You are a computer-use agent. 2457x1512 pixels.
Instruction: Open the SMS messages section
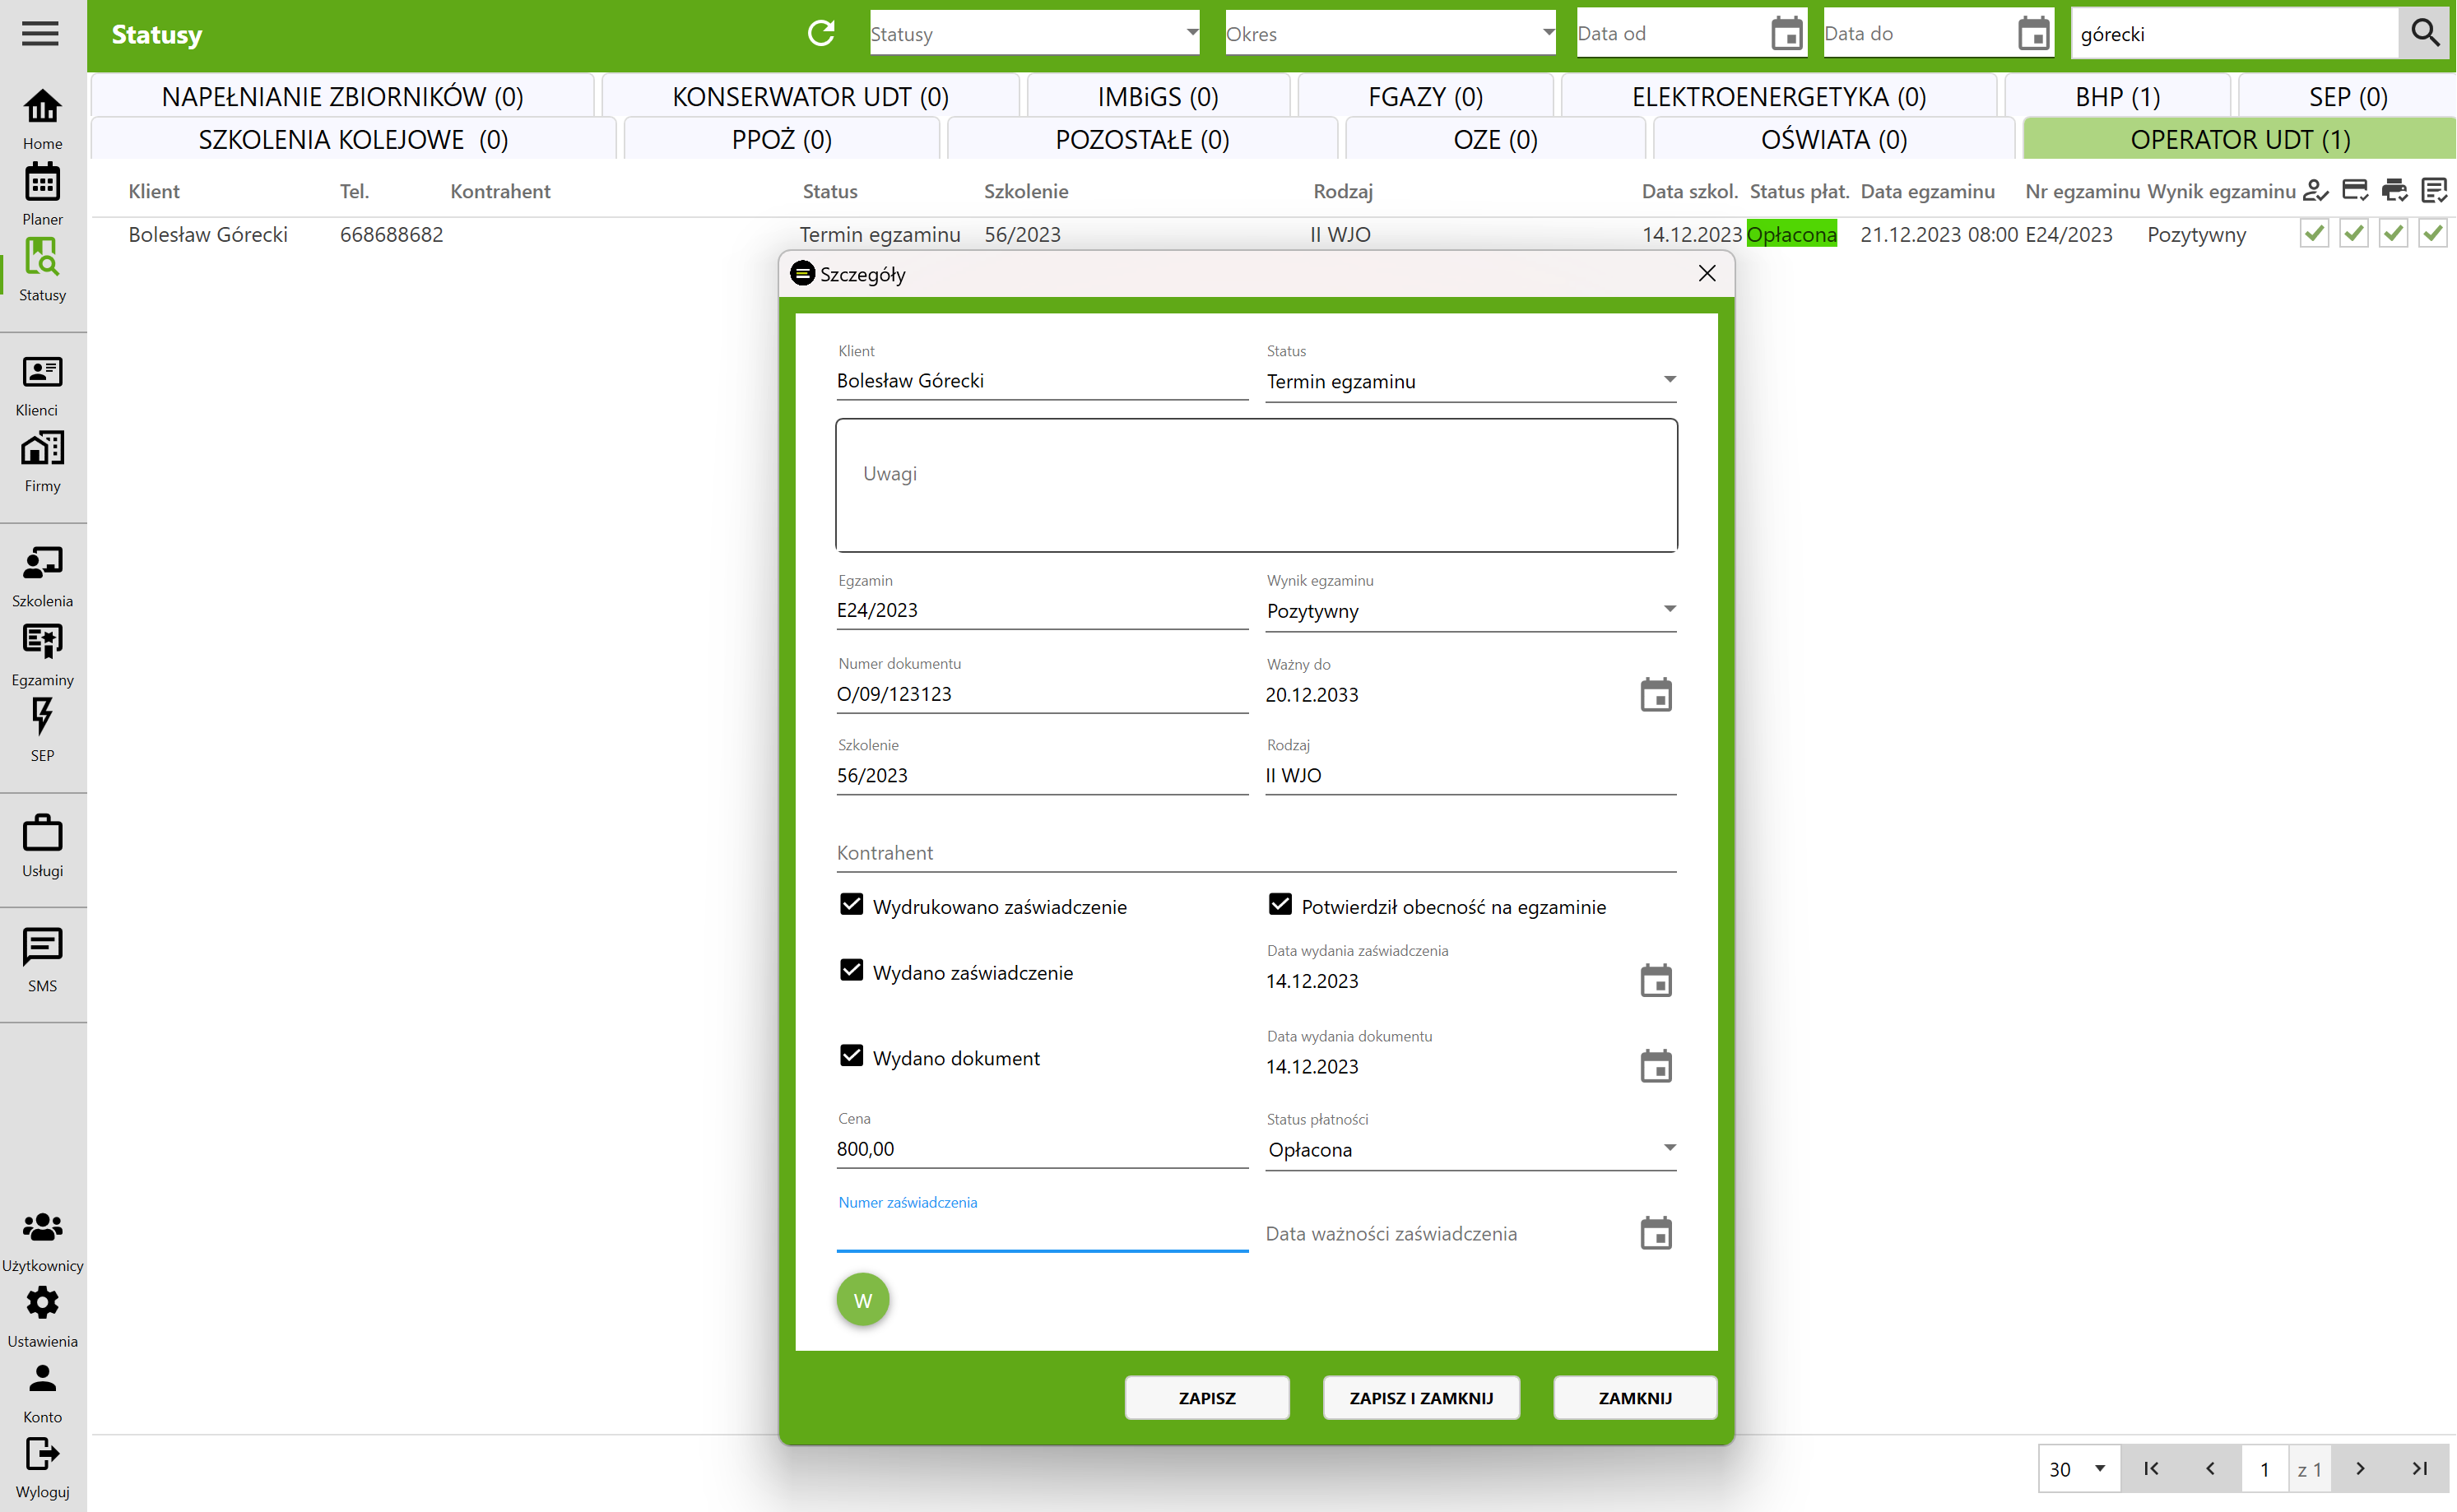pos(42,961)
